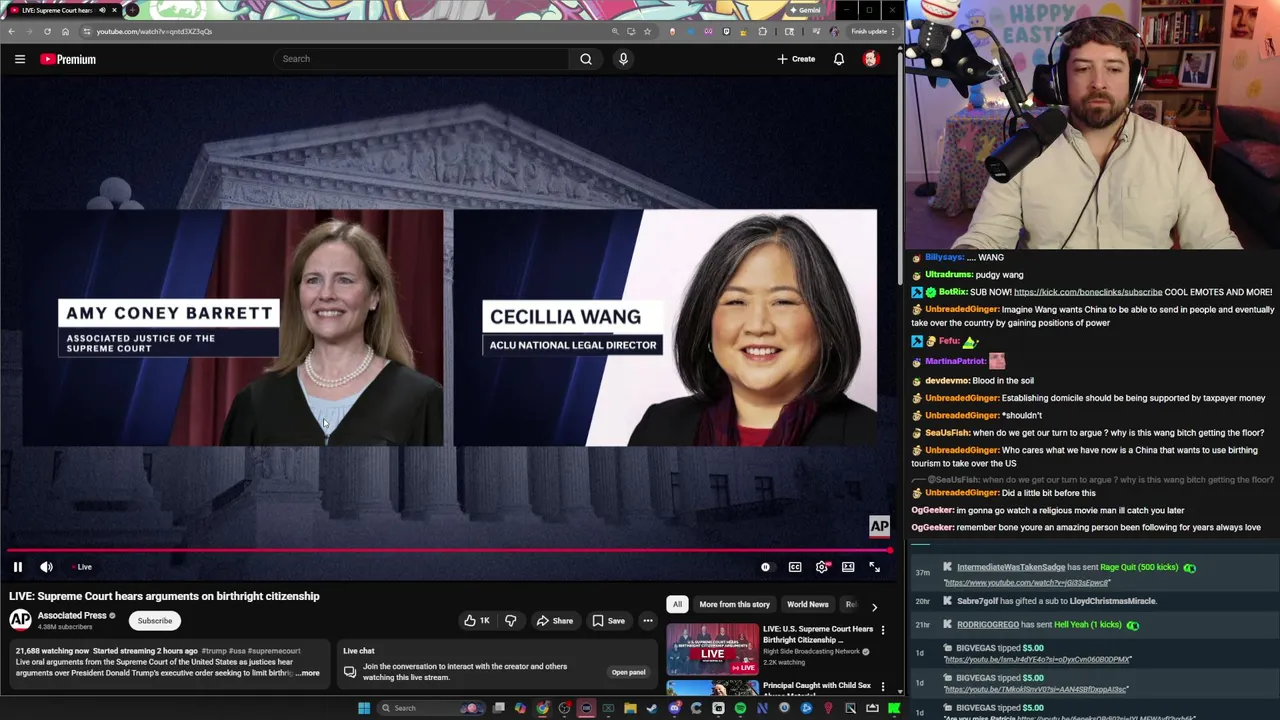Show more filter chips with right arrow
The height and width of the screenshot is (720, 1280).
874,606
